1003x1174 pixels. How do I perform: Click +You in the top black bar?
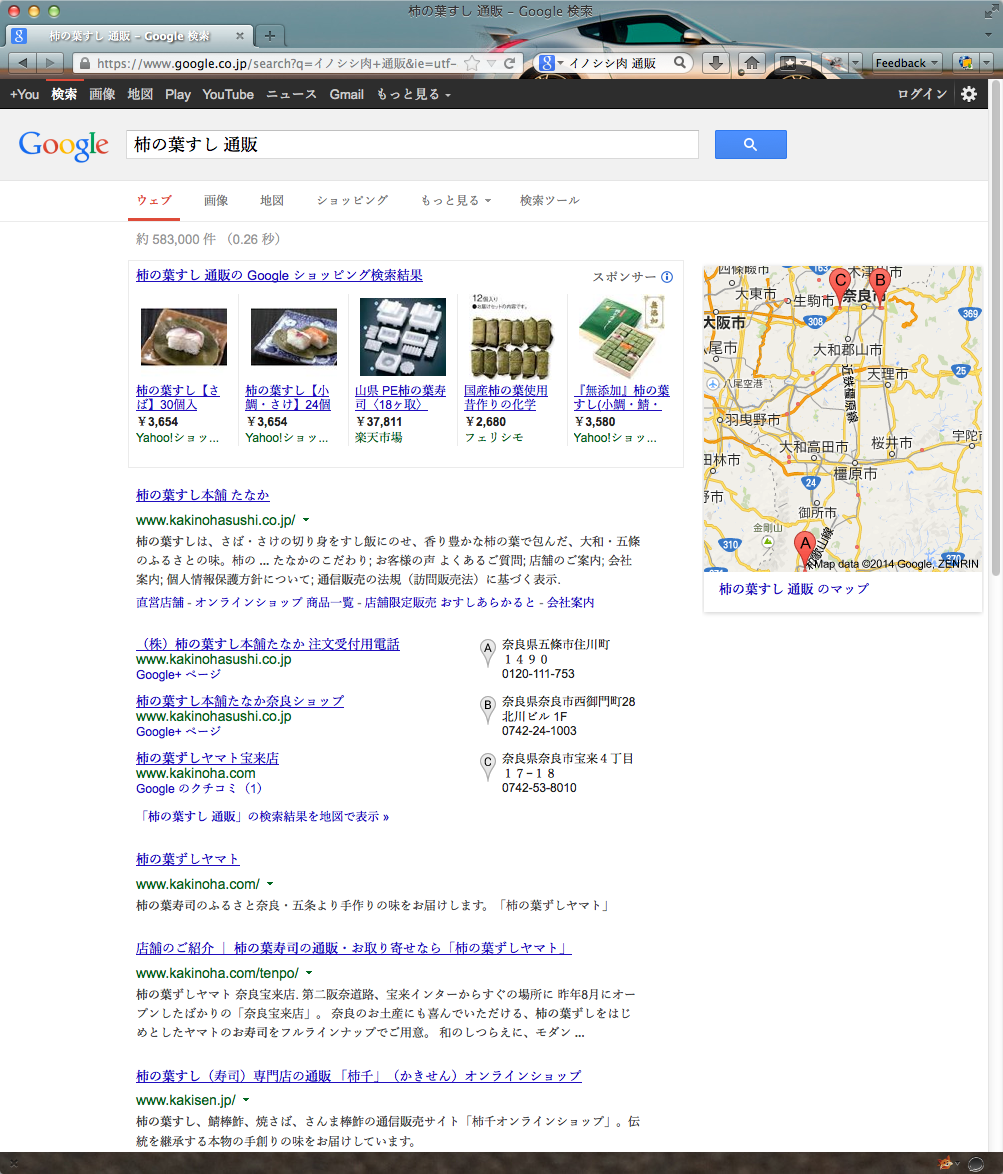tap(24, 94)
